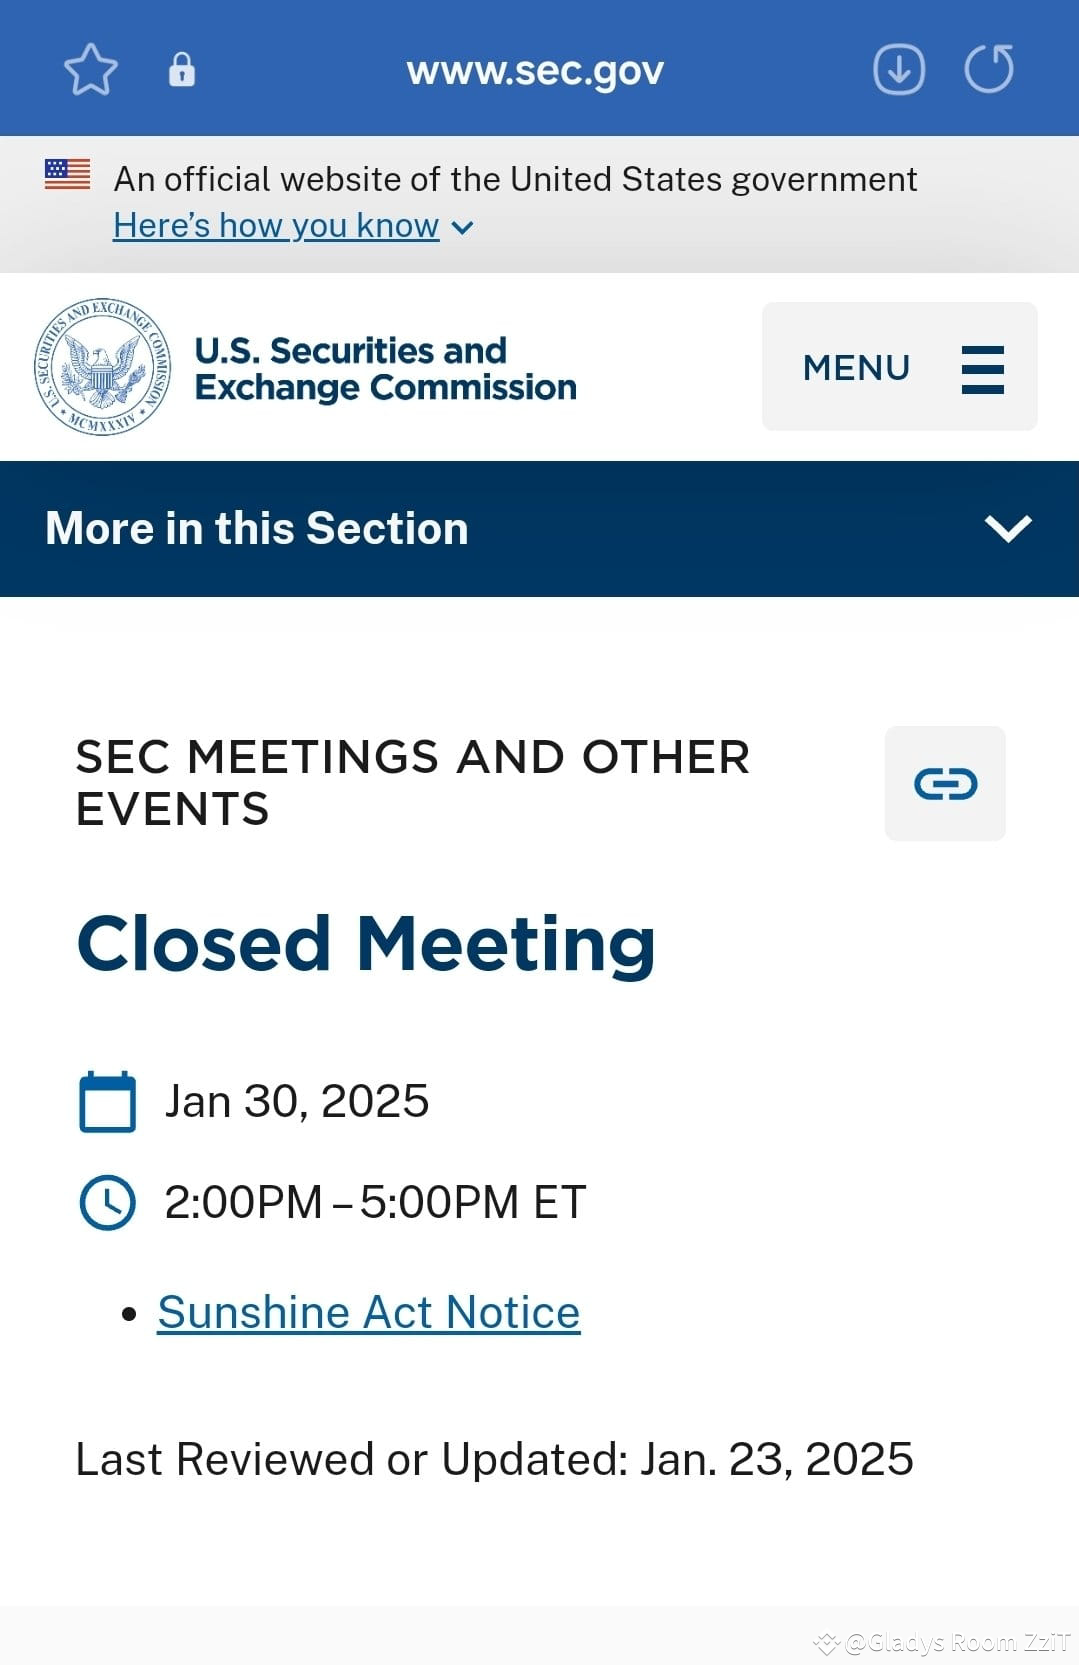Image resolution: width=1079 pixels, height=1665 pixels.
Task: Click the Closed Meeting heading
Action: coord(366,943)
